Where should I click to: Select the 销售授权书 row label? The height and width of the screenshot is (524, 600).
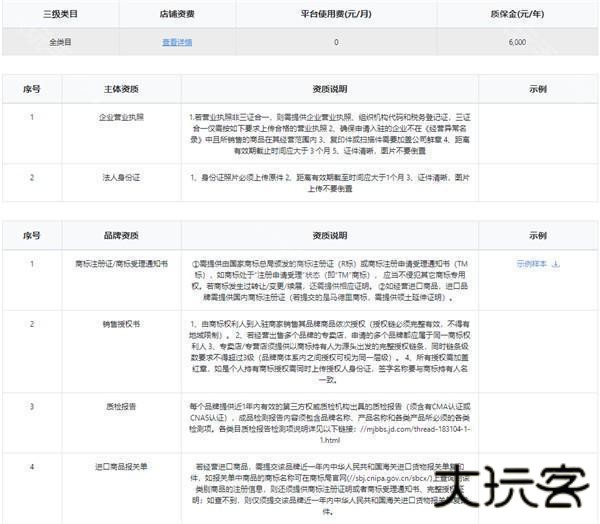coord(121,325)
